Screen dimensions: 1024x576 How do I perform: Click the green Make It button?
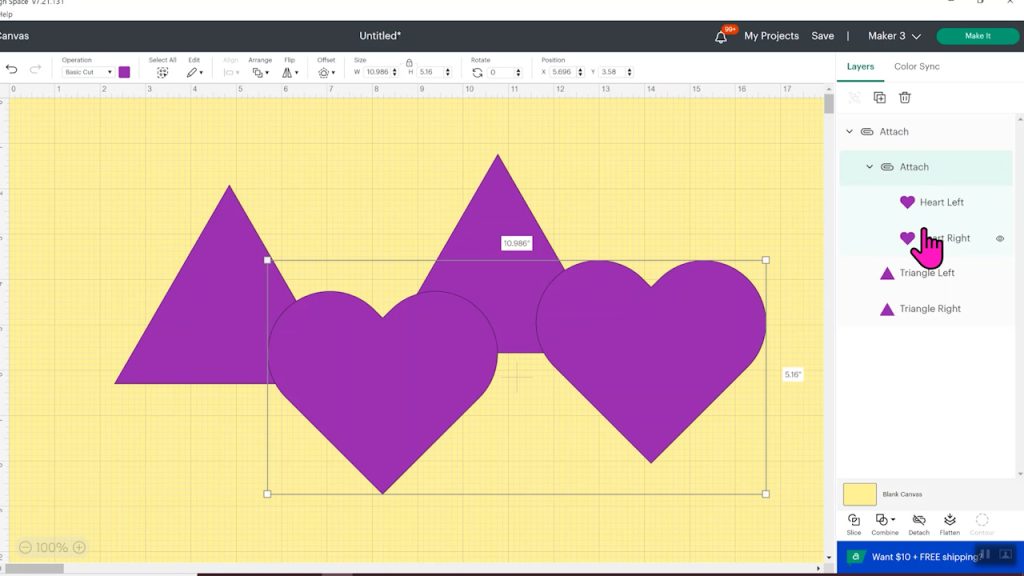[x=977, y=36]
